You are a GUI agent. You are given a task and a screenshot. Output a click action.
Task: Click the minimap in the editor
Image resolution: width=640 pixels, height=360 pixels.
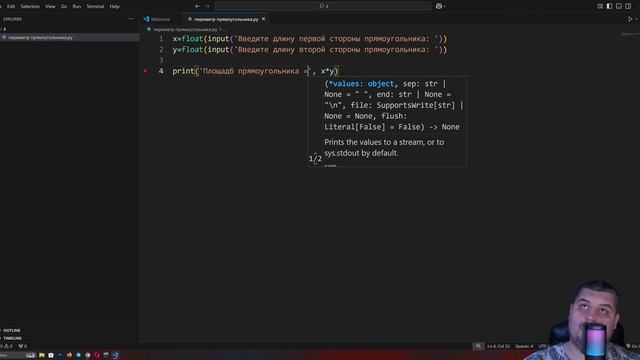click(630, 35)
